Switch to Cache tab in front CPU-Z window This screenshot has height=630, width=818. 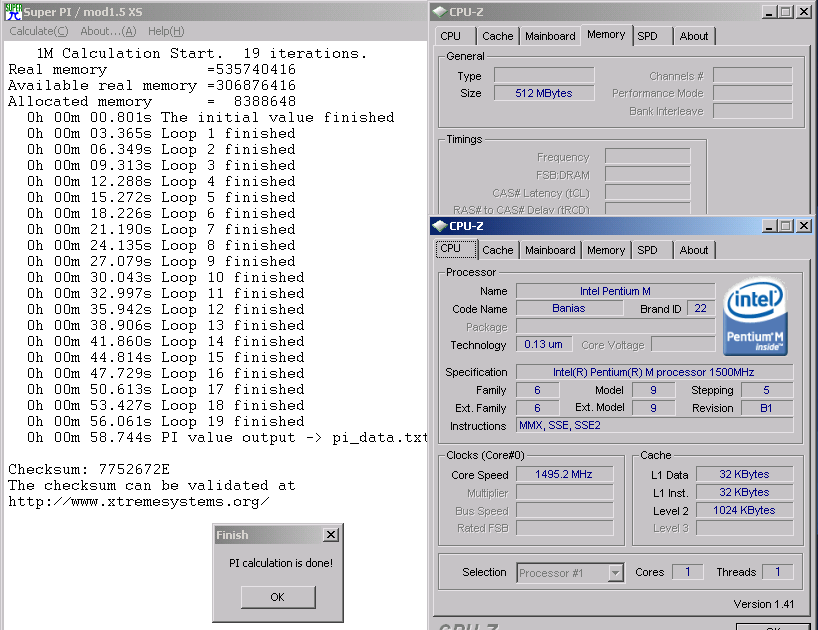point(497,250)
